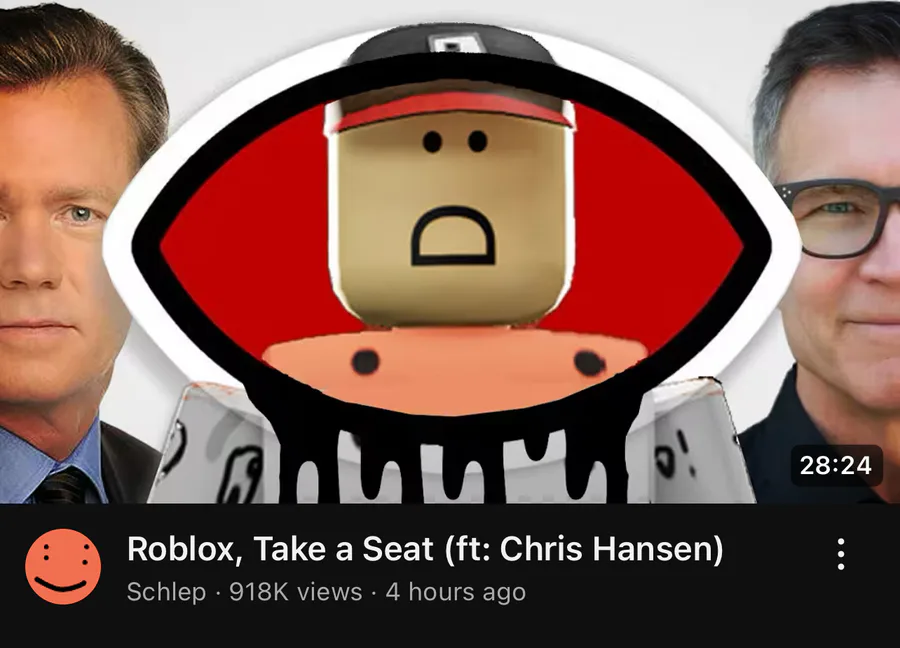Image resolution: width=900 pixels, height=648 pixels.
Task: Click the 4 hours ago timestamp
Action: click(x=455, y=592)
